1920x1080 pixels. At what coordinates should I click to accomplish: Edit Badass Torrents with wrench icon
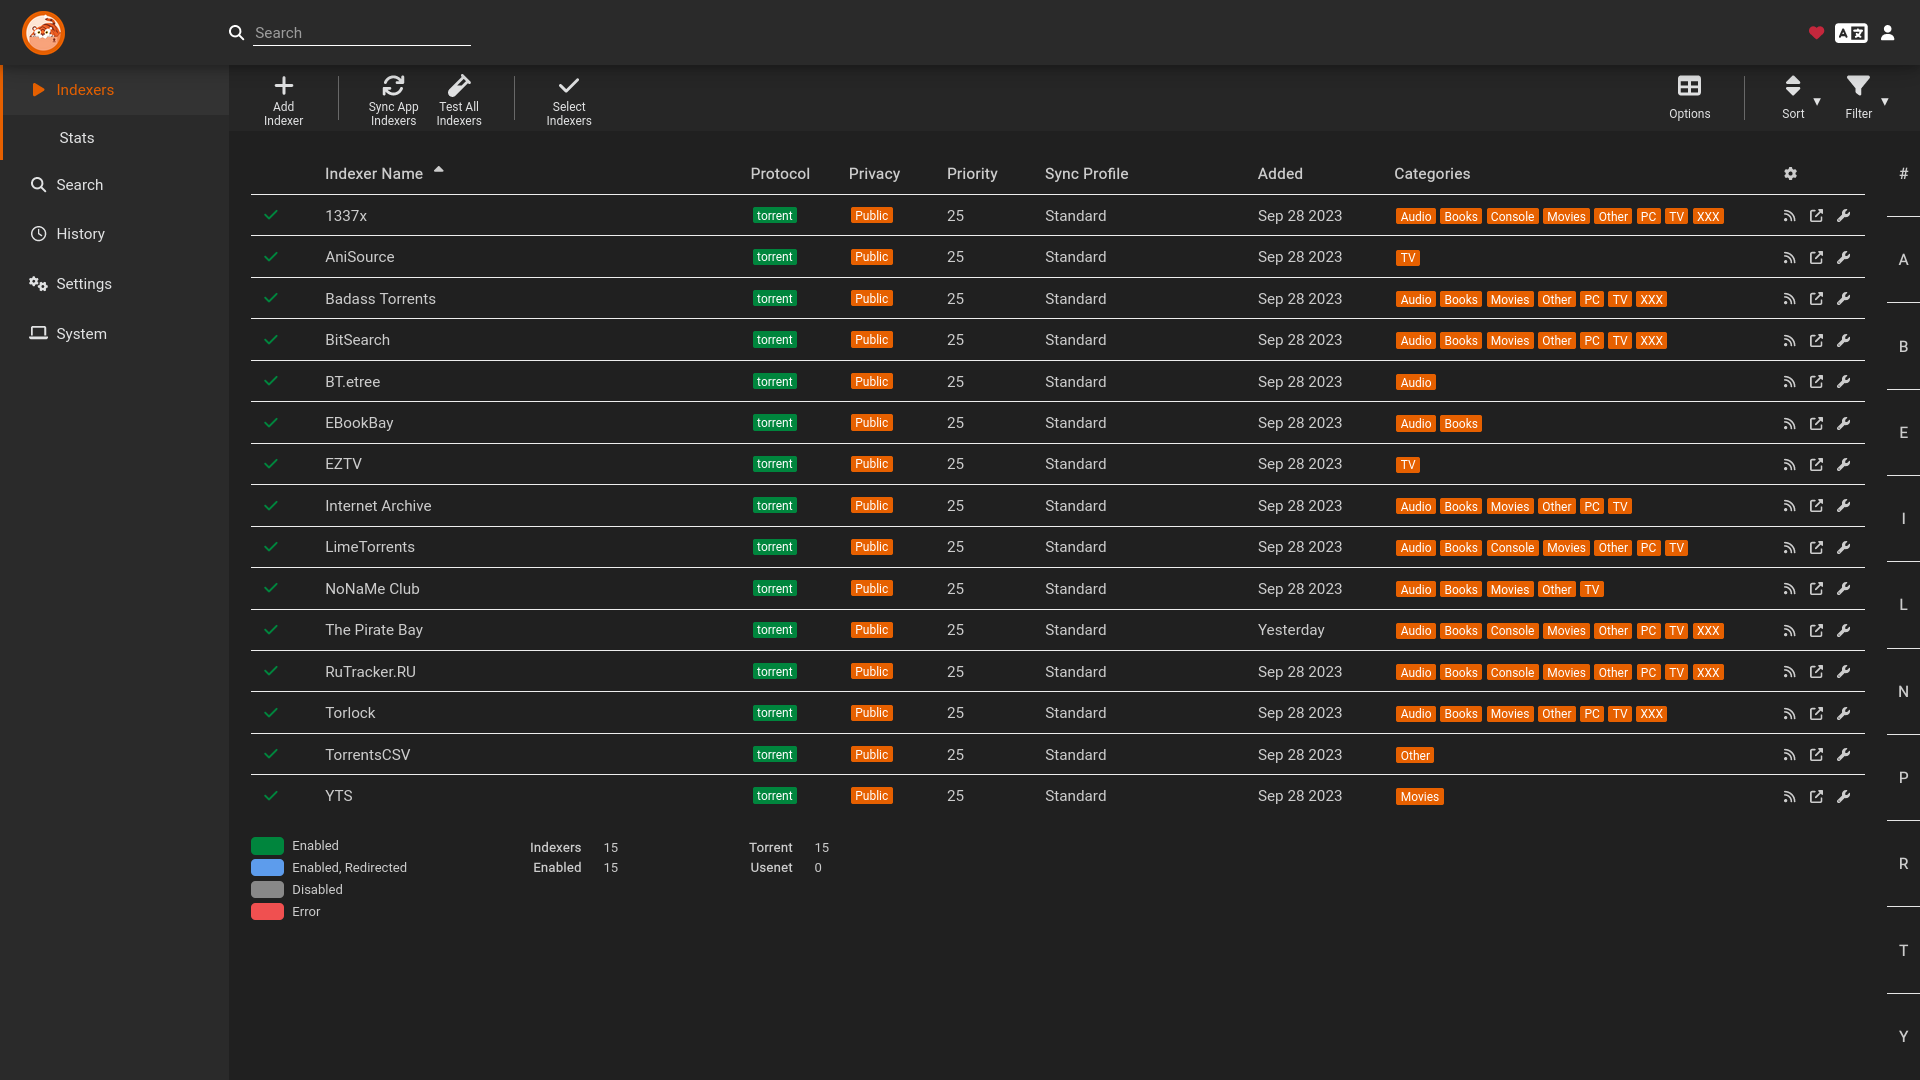point(1843,299)
